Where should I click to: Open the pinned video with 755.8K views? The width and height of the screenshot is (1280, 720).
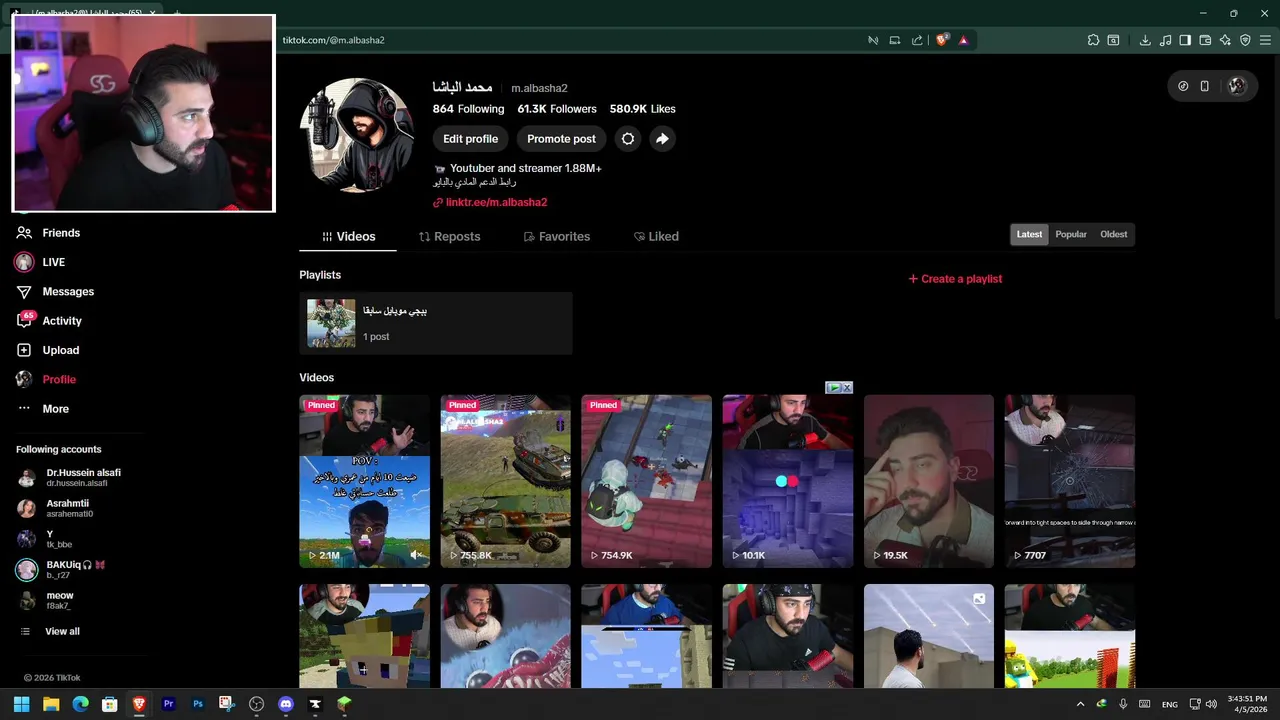(x=506, y=481)
